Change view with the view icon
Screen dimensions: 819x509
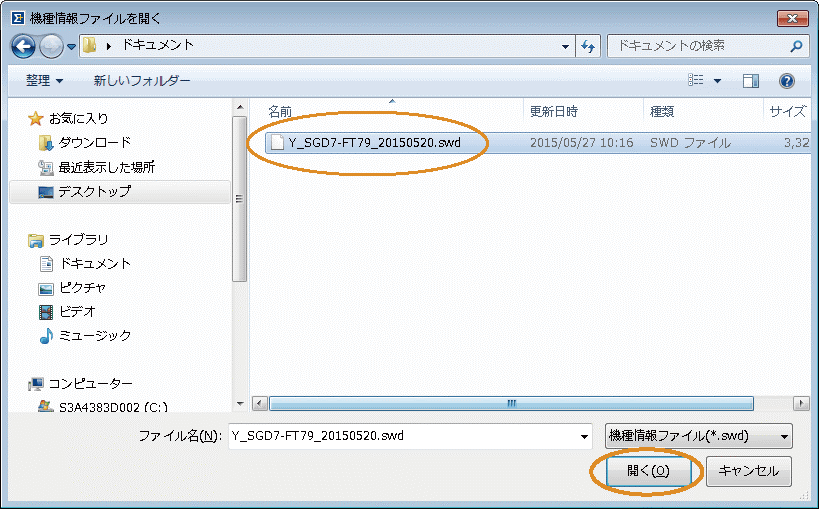pyautogui.click(x=696, y=80)
